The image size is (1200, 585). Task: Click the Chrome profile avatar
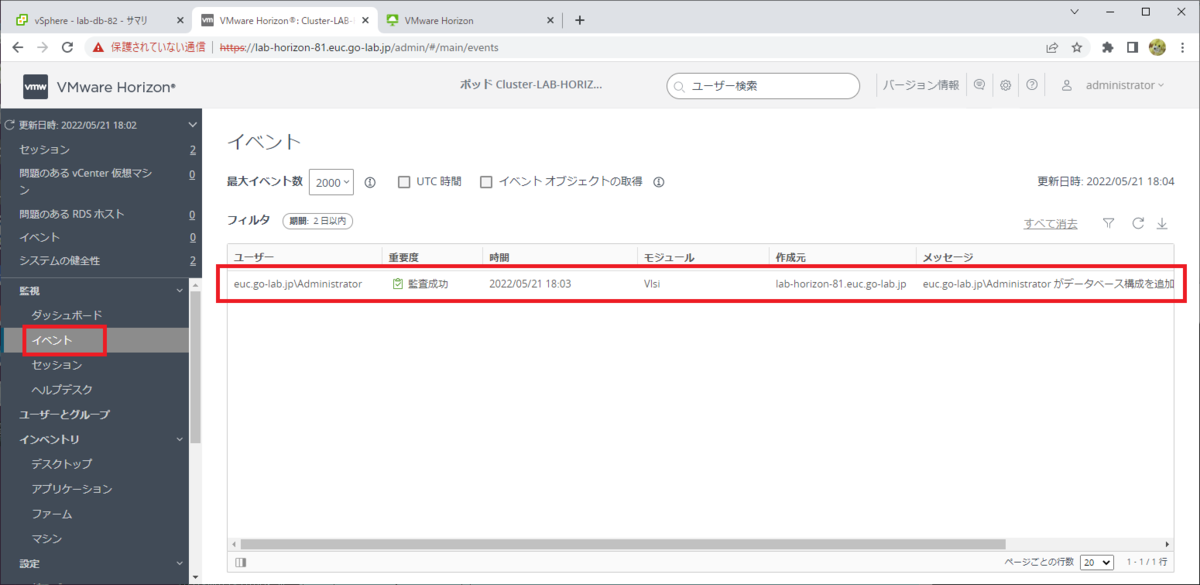(x=1158, y=47)
